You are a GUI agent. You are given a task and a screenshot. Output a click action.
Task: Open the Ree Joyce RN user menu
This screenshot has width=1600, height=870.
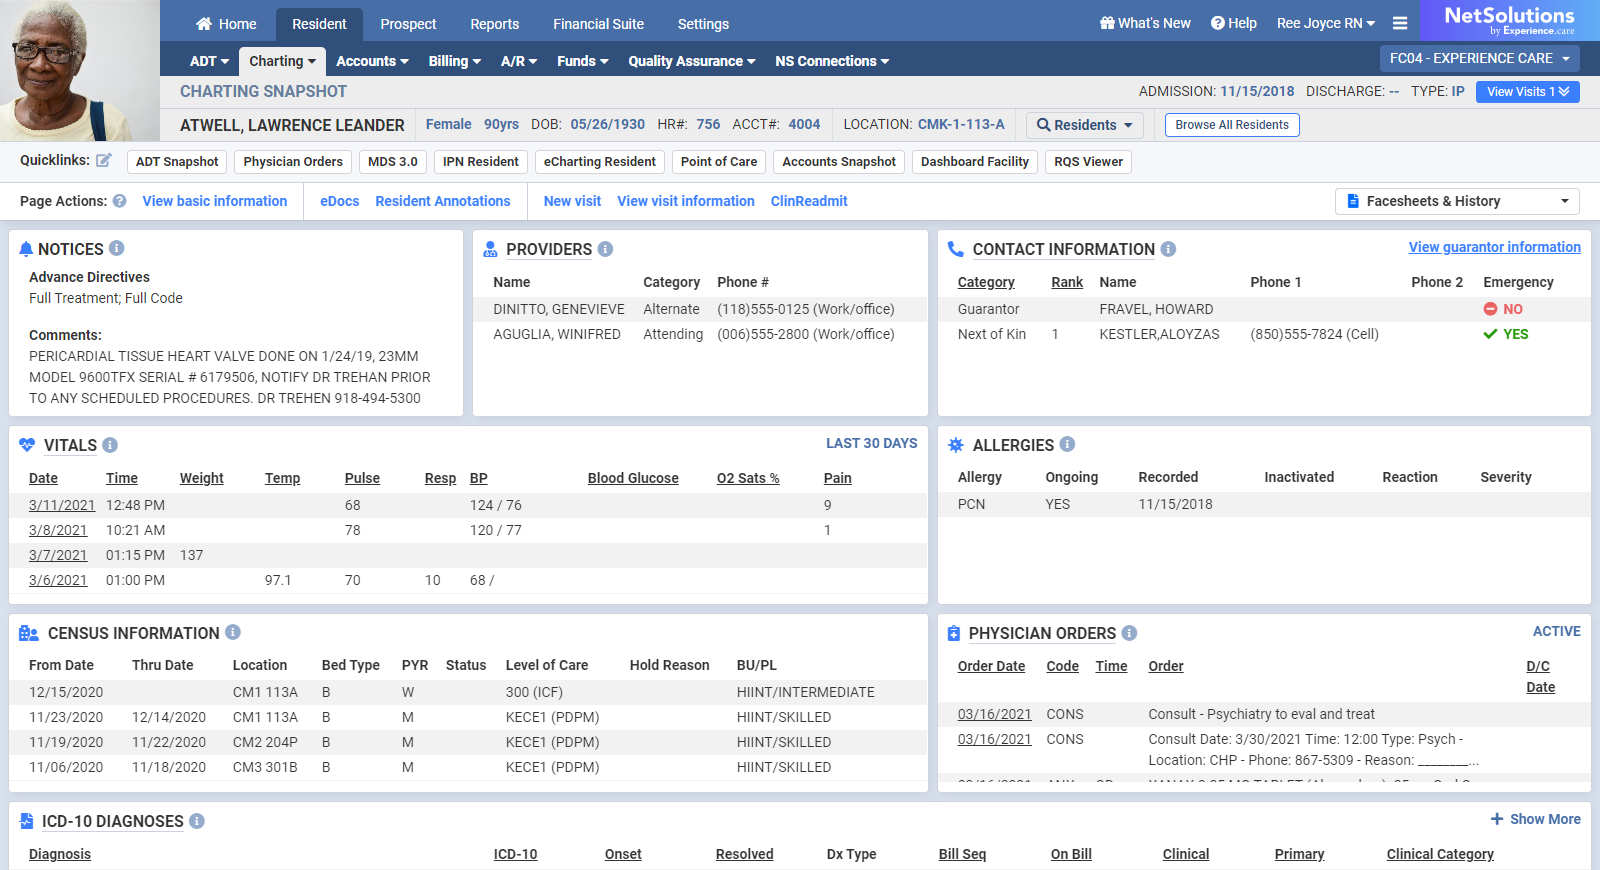1326,23
